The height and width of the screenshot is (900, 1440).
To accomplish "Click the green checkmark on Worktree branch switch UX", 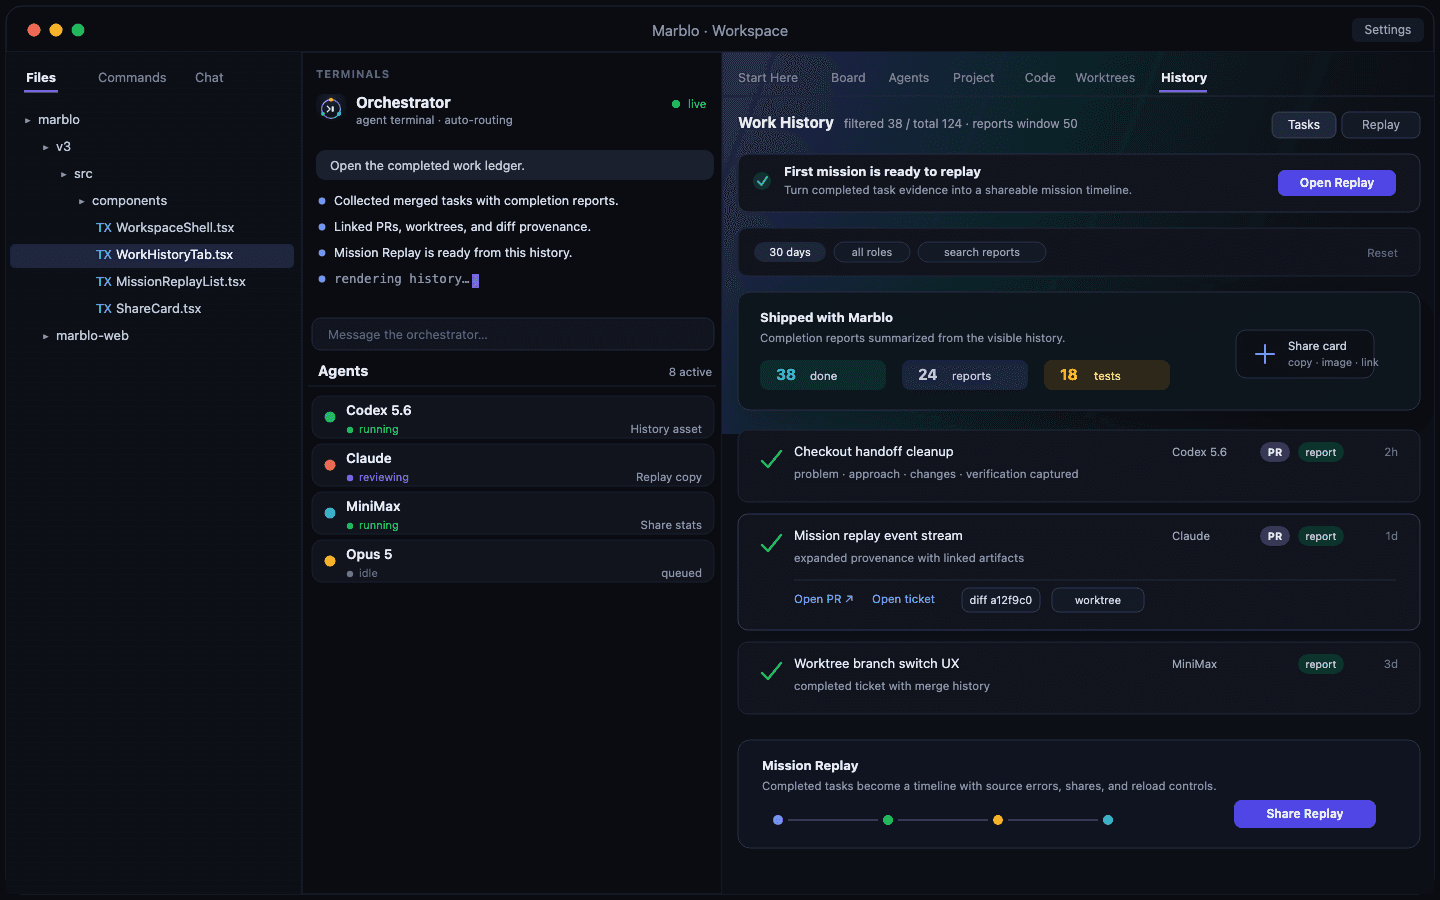I will (x=771, y=672).
